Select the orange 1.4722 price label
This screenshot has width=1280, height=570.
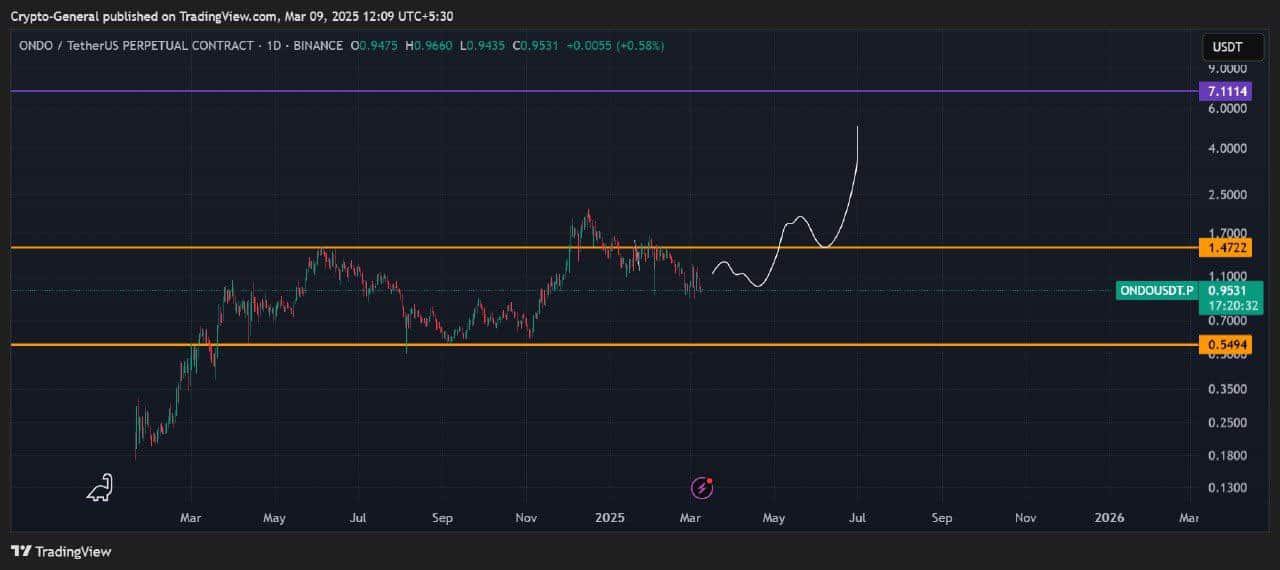tap(1227, 247)
